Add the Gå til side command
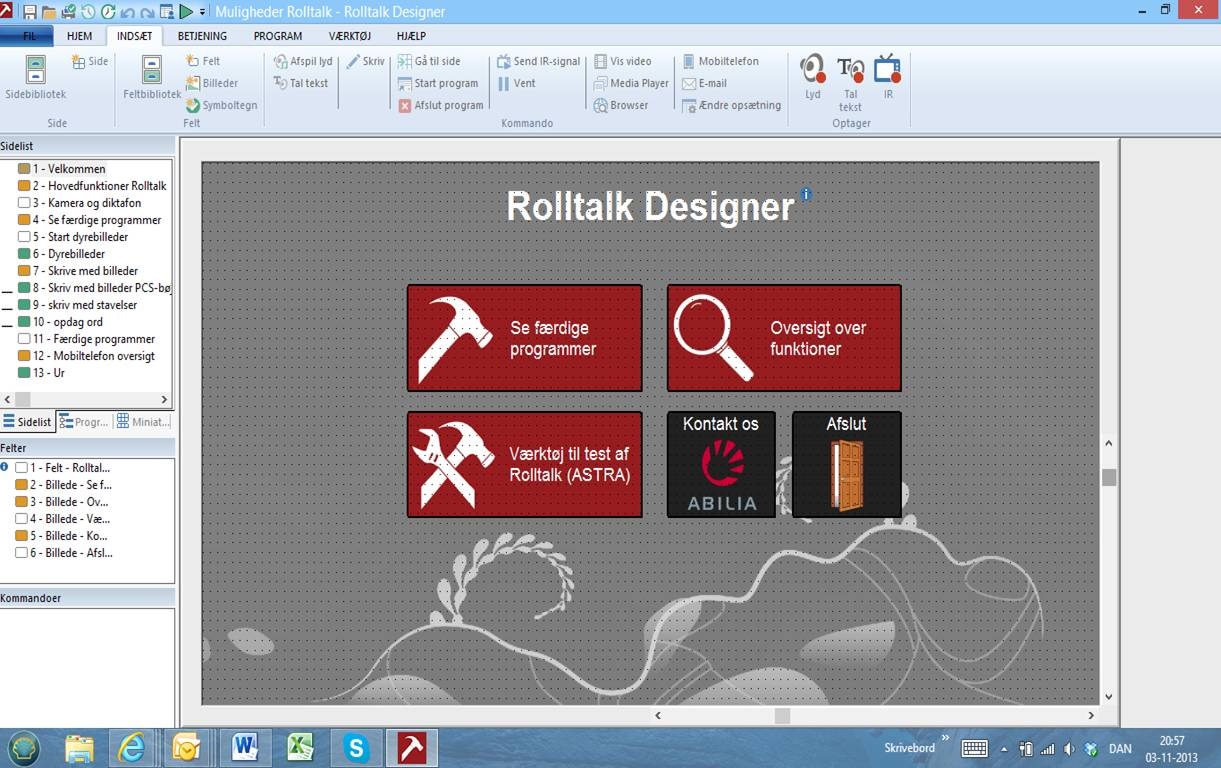The width and height of the screenshot is (1221, 768). coord(429,61)
